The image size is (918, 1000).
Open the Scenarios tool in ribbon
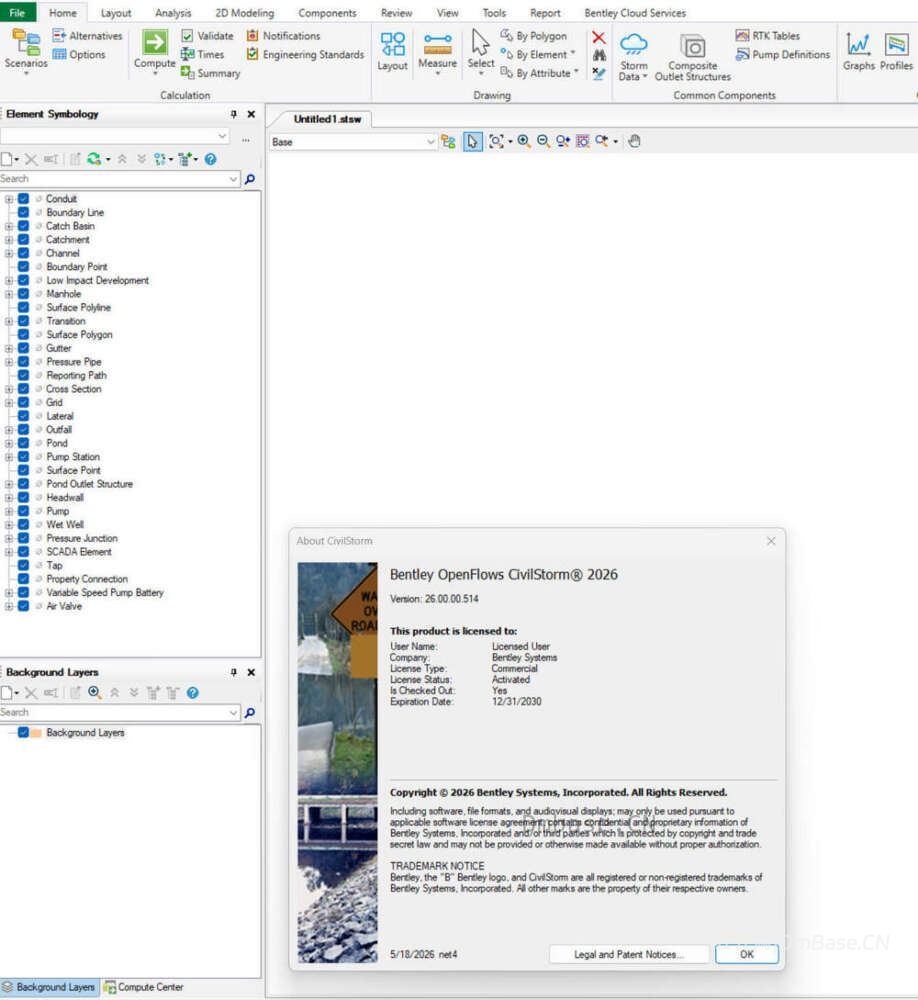26,50
